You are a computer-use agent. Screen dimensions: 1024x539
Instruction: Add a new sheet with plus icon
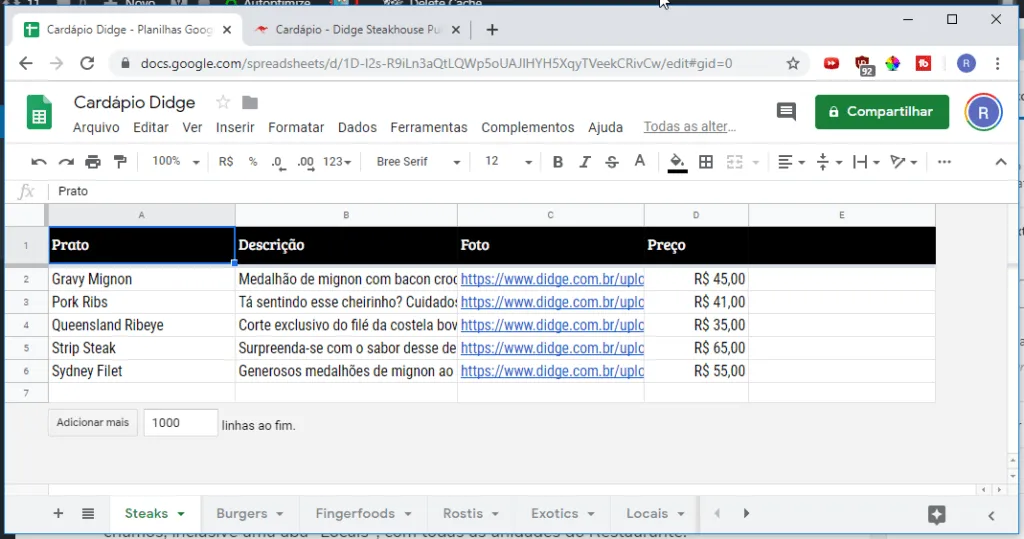click(58, 514)
